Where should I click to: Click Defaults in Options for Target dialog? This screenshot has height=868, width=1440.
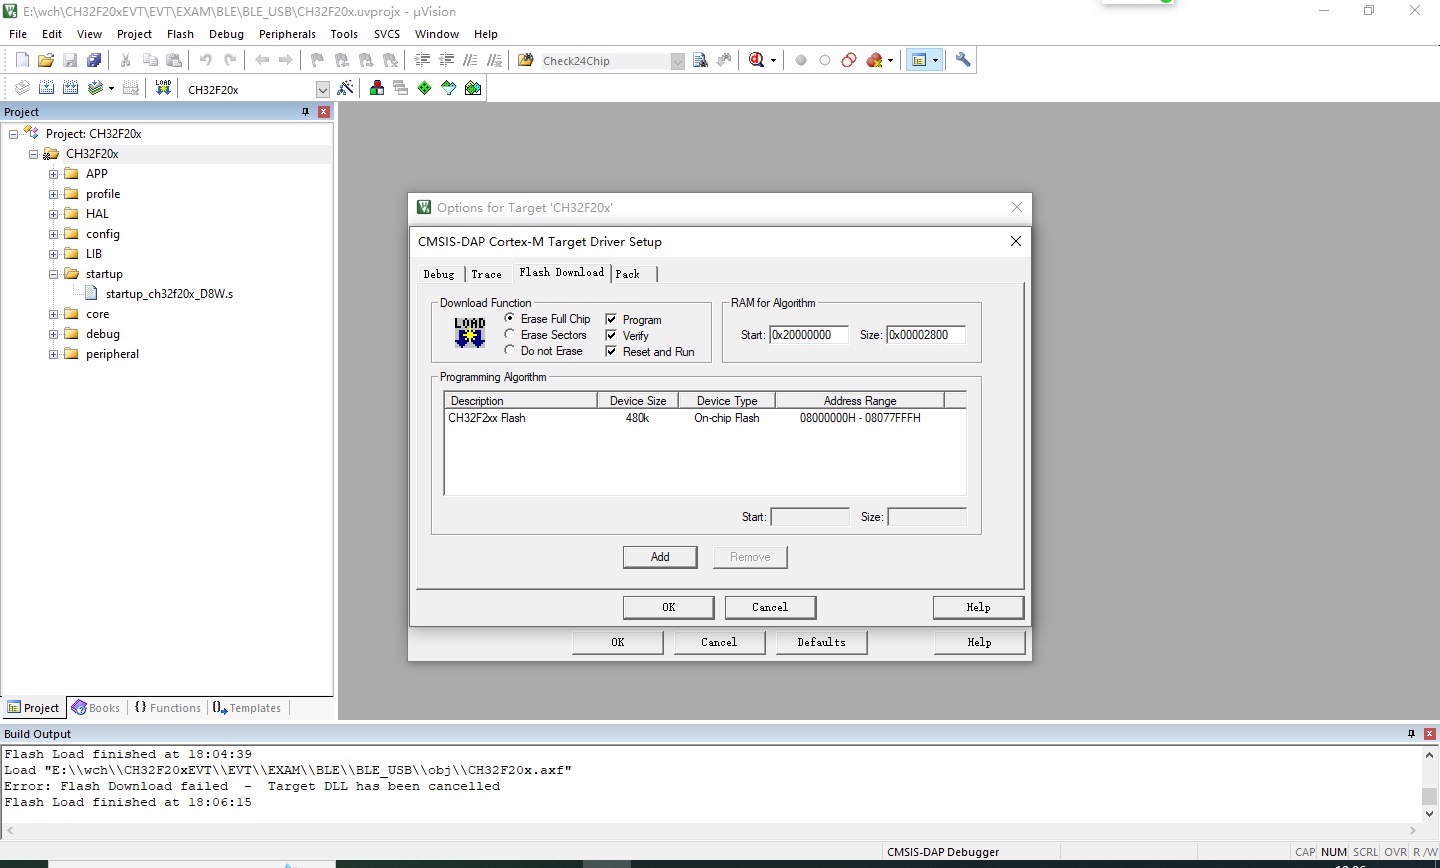[821, 642]
